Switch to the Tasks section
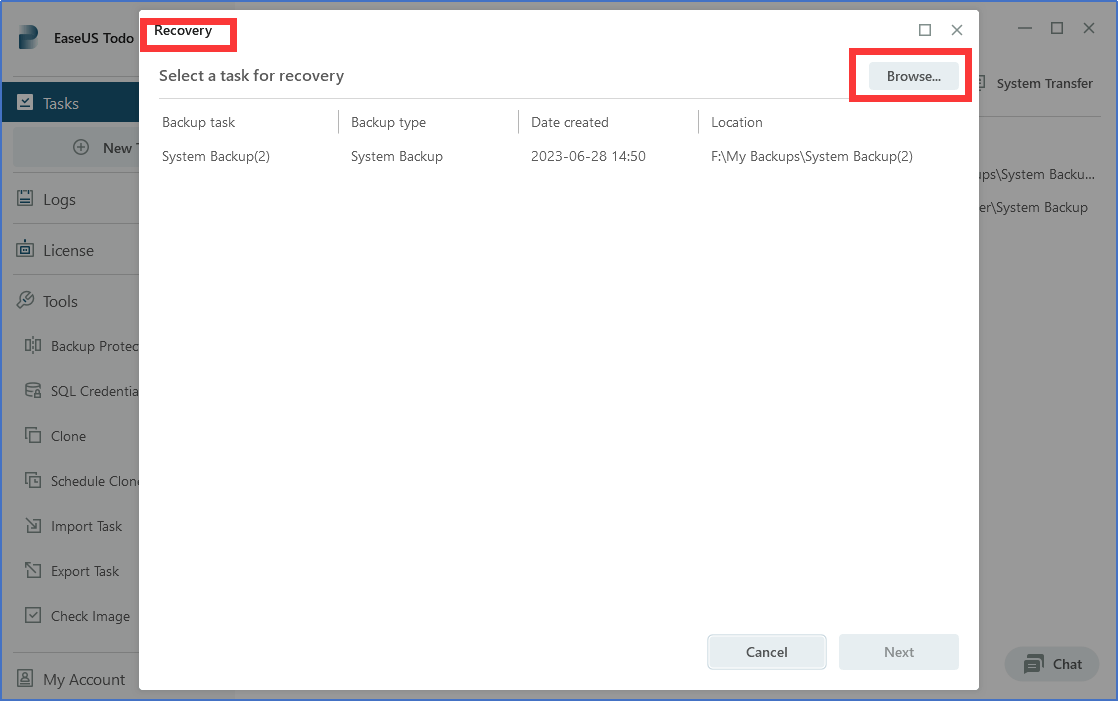 tap(62, 102)
